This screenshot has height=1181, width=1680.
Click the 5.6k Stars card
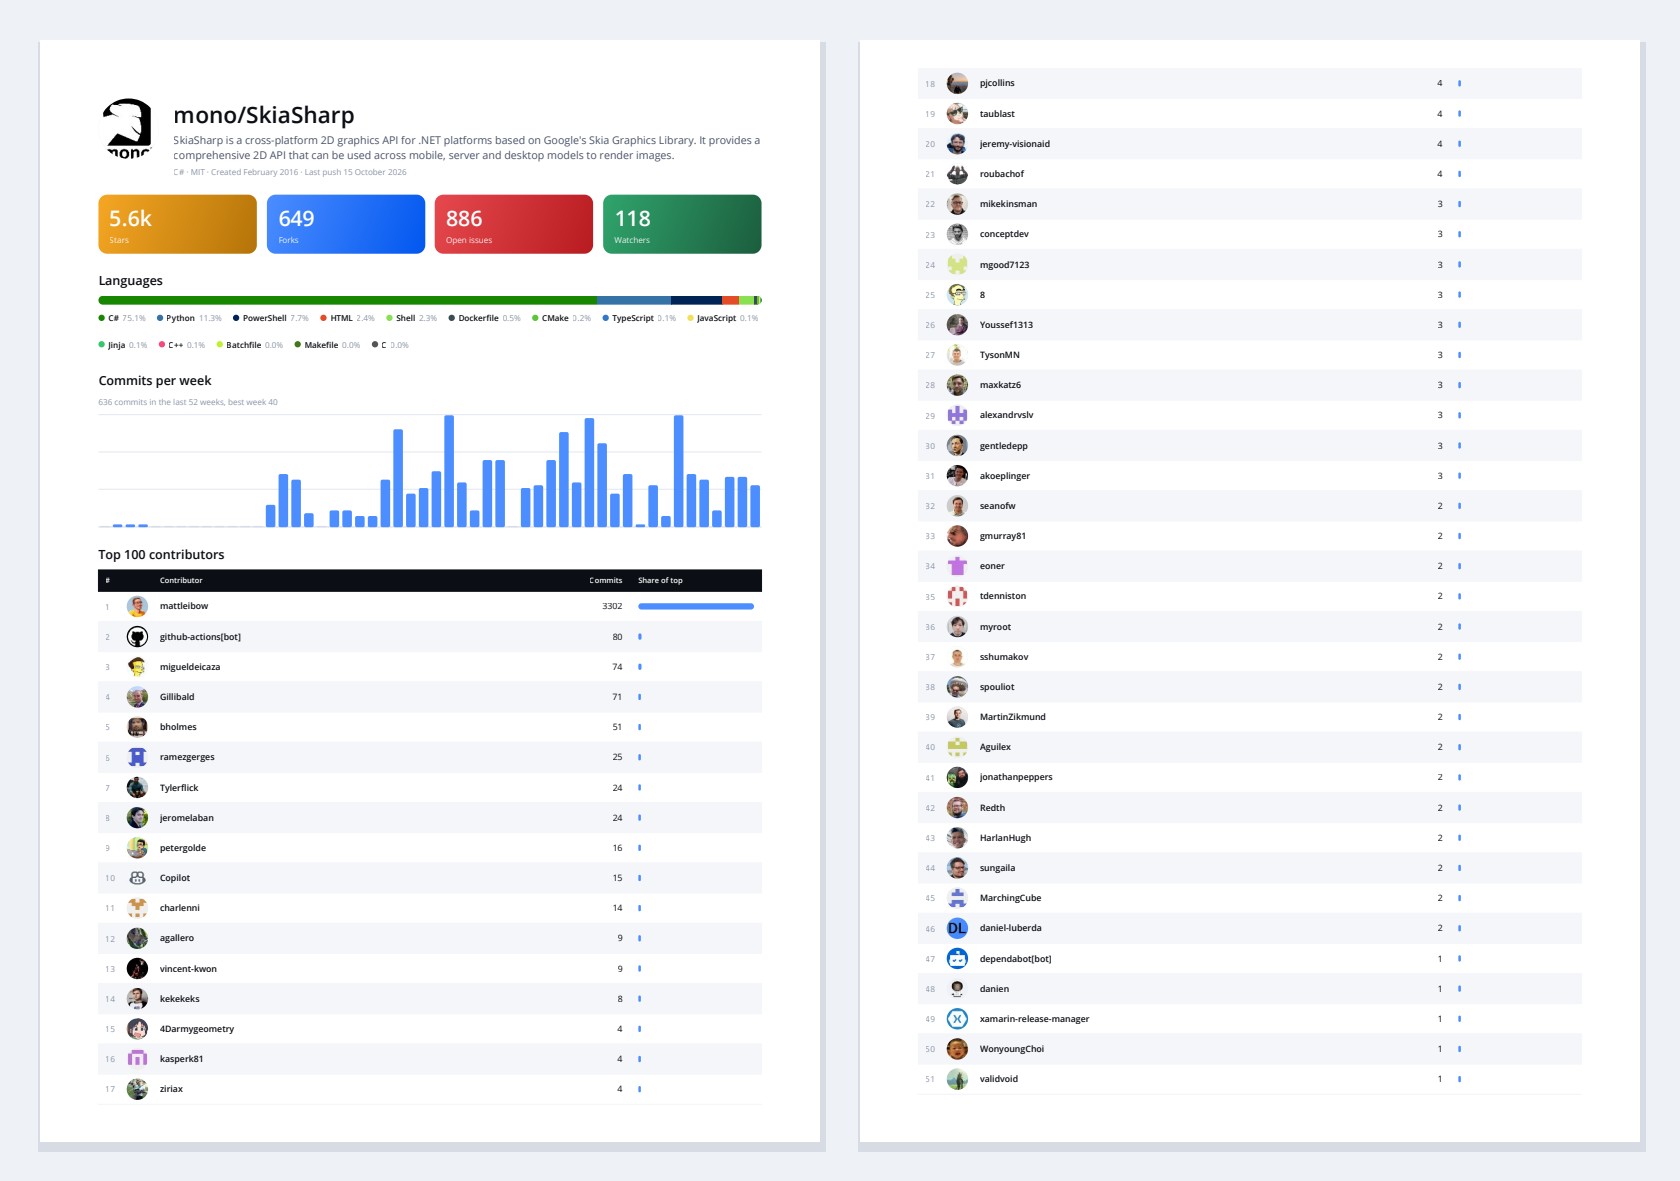177,224
